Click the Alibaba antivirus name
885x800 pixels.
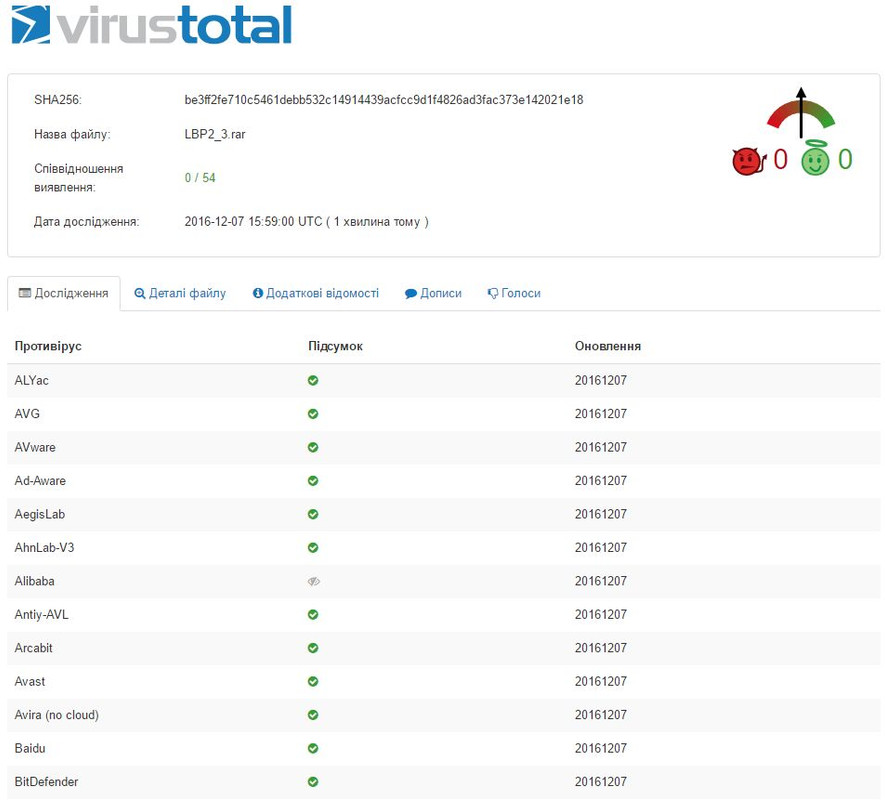click(x=34, y=581)
